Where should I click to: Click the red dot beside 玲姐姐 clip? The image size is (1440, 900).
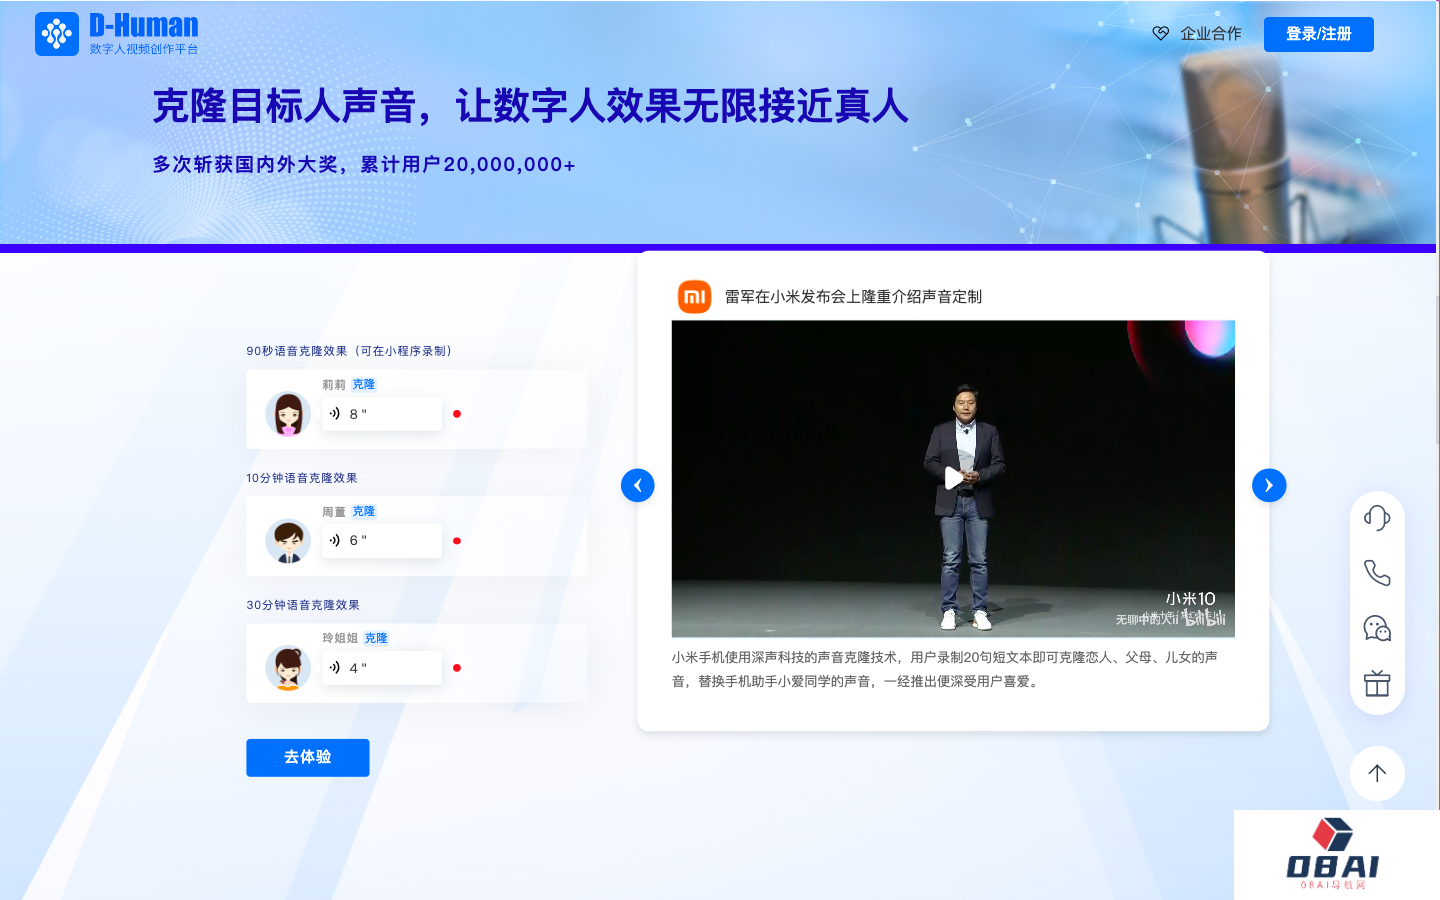coord(457,668)
